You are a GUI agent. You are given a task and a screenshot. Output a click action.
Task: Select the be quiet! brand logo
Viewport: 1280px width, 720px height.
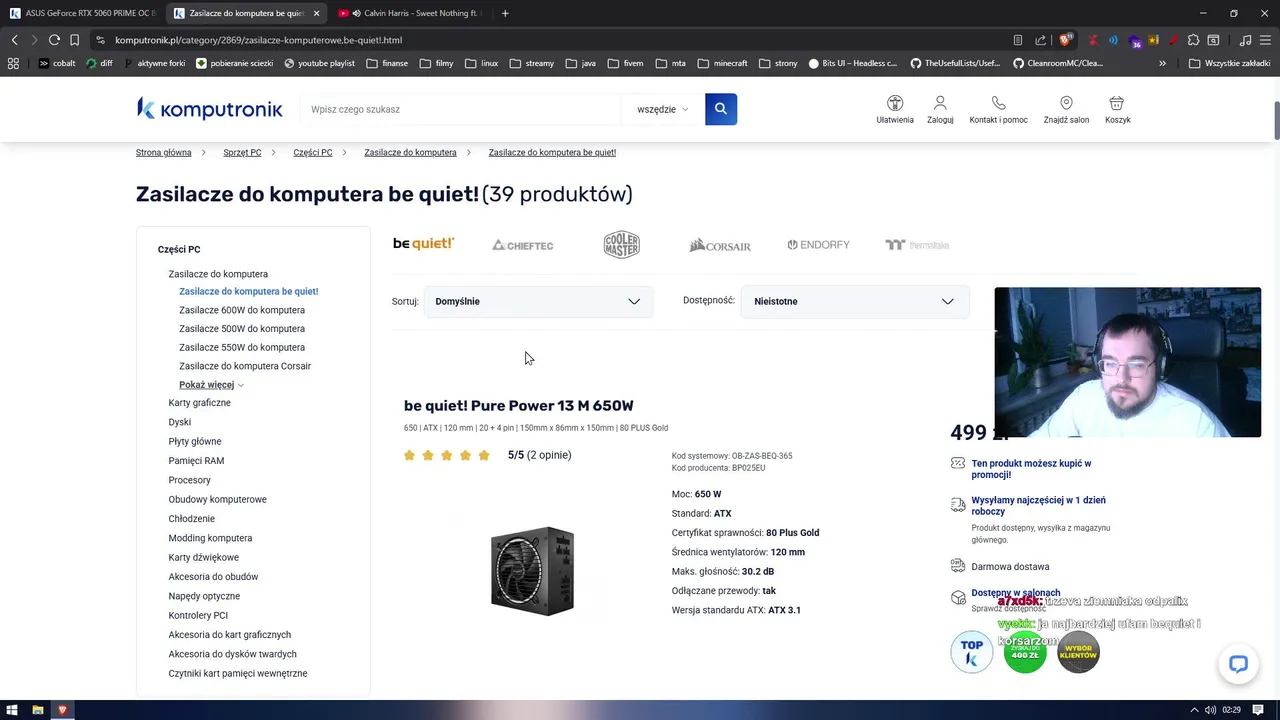pyautogui.click(x=424, y=244)
